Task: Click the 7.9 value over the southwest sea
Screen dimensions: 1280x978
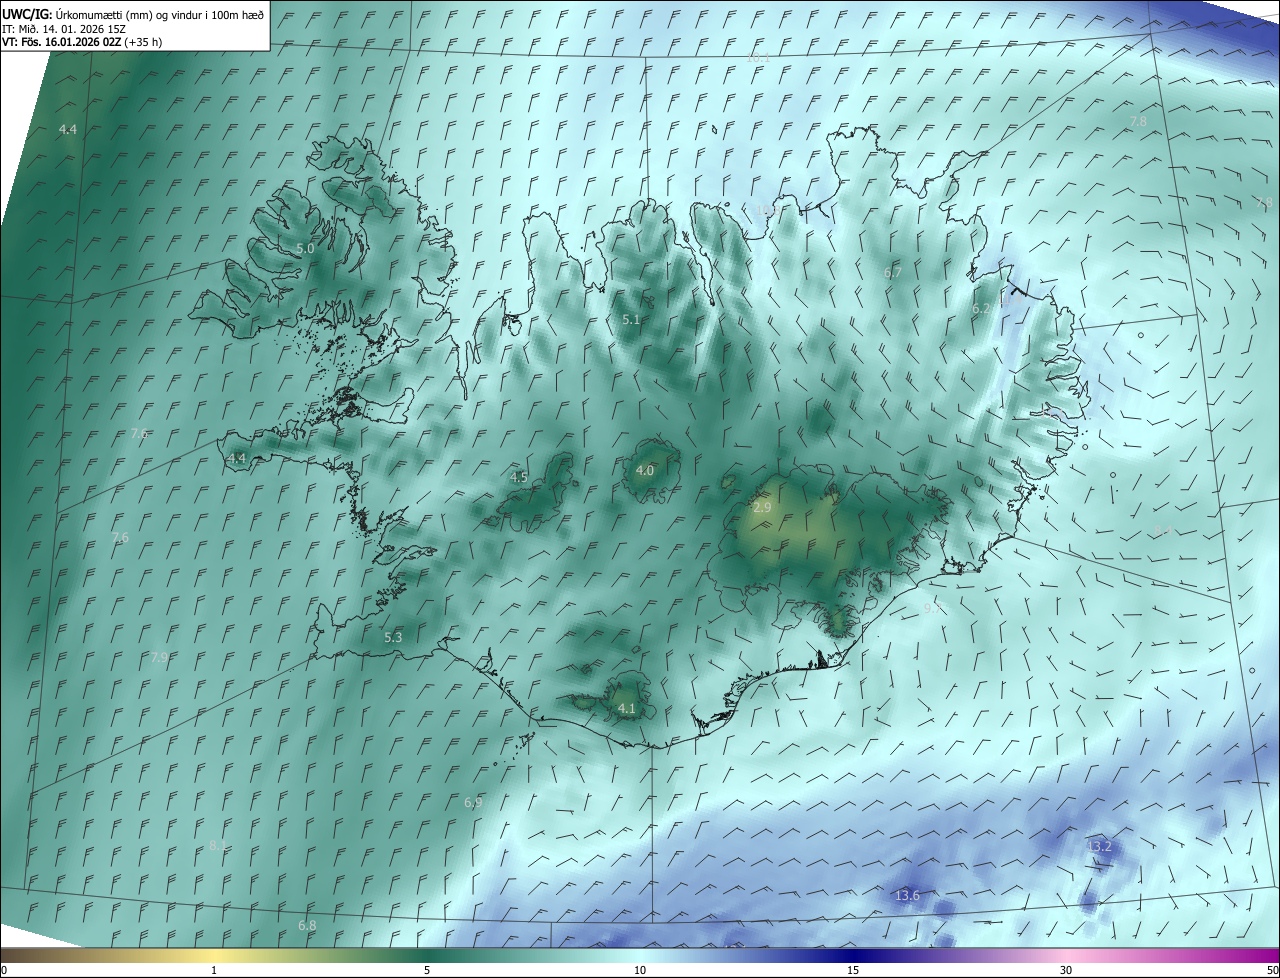Action: [x=160, y=657]
